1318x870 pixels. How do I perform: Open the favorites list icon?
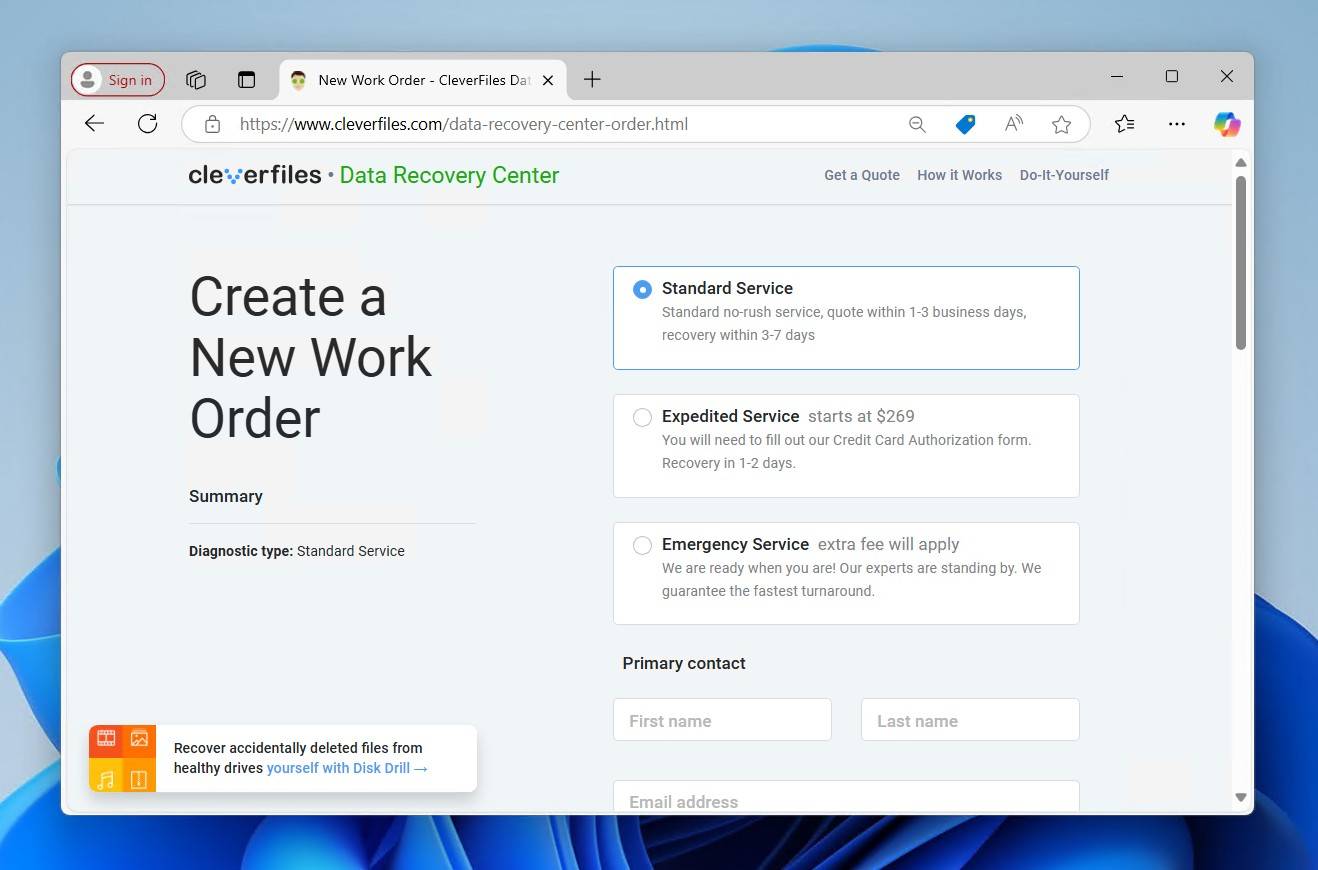[x=1125, y=124]
